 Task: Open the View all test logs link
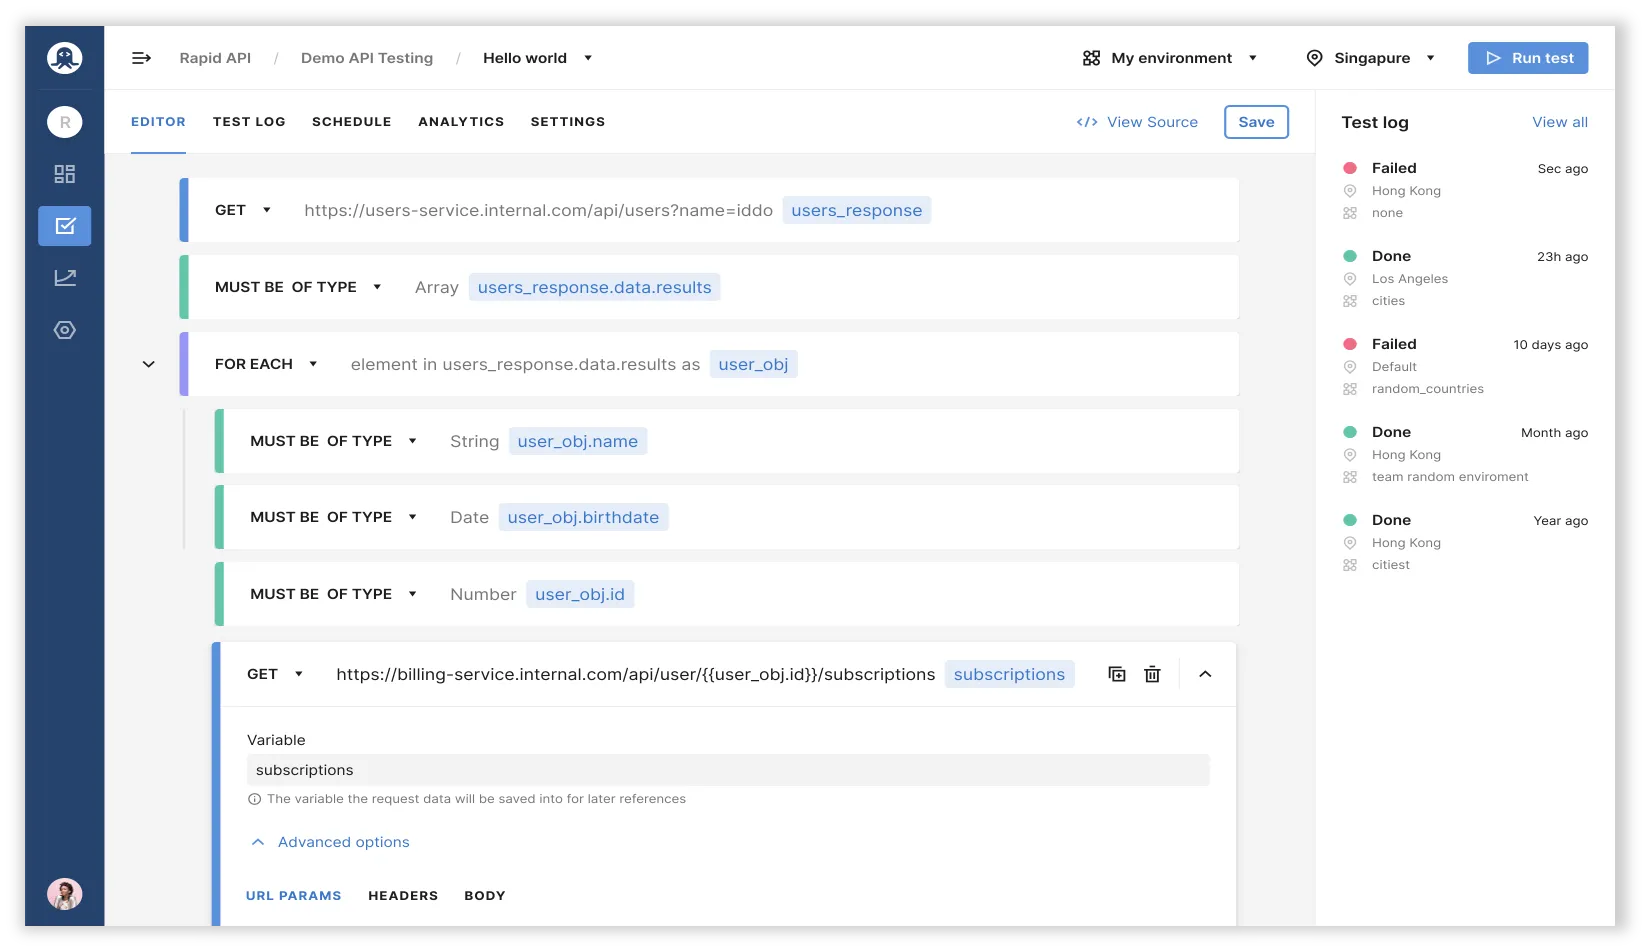1559,122
